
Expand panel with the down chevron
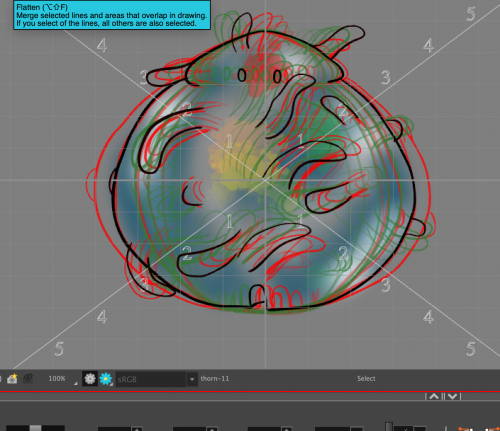[452, 396]
